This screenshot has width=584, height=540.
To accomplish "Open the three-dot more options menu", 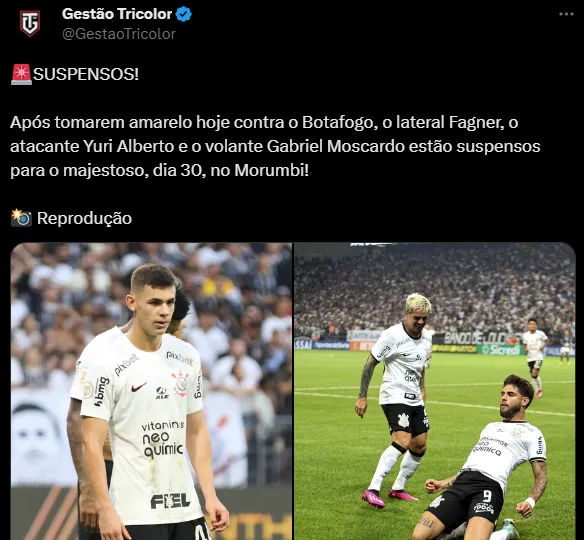I will 566,14.
